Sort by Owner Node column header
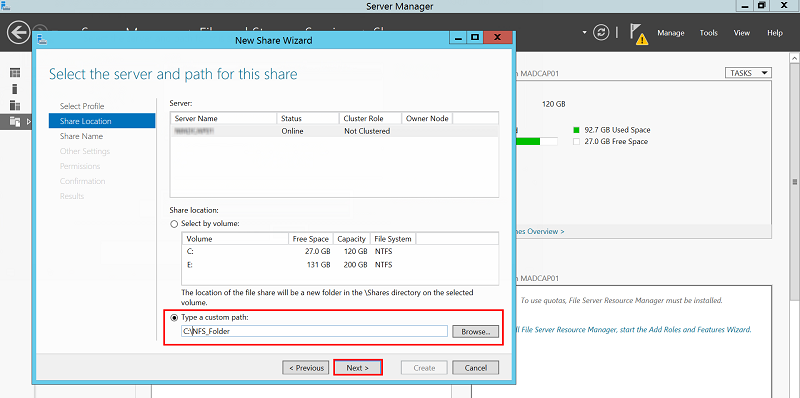 click(x=428, y=118)
